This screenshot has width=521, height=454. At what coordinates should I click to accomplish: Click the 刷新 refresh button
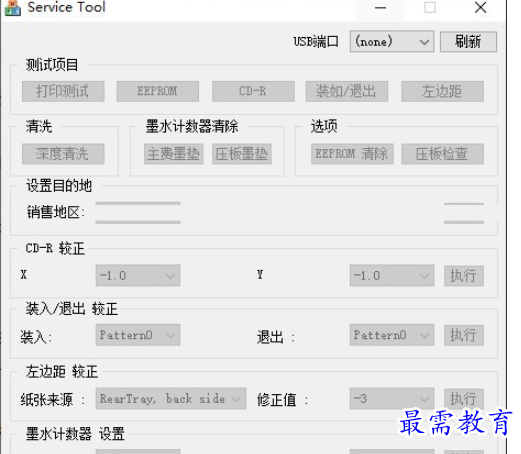pos(468,42)
